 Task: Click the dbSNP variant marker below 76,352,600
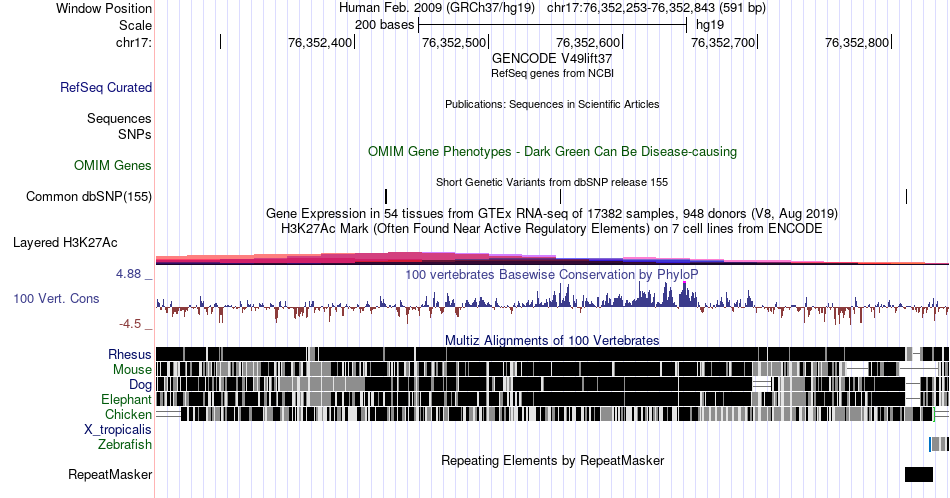560,196
